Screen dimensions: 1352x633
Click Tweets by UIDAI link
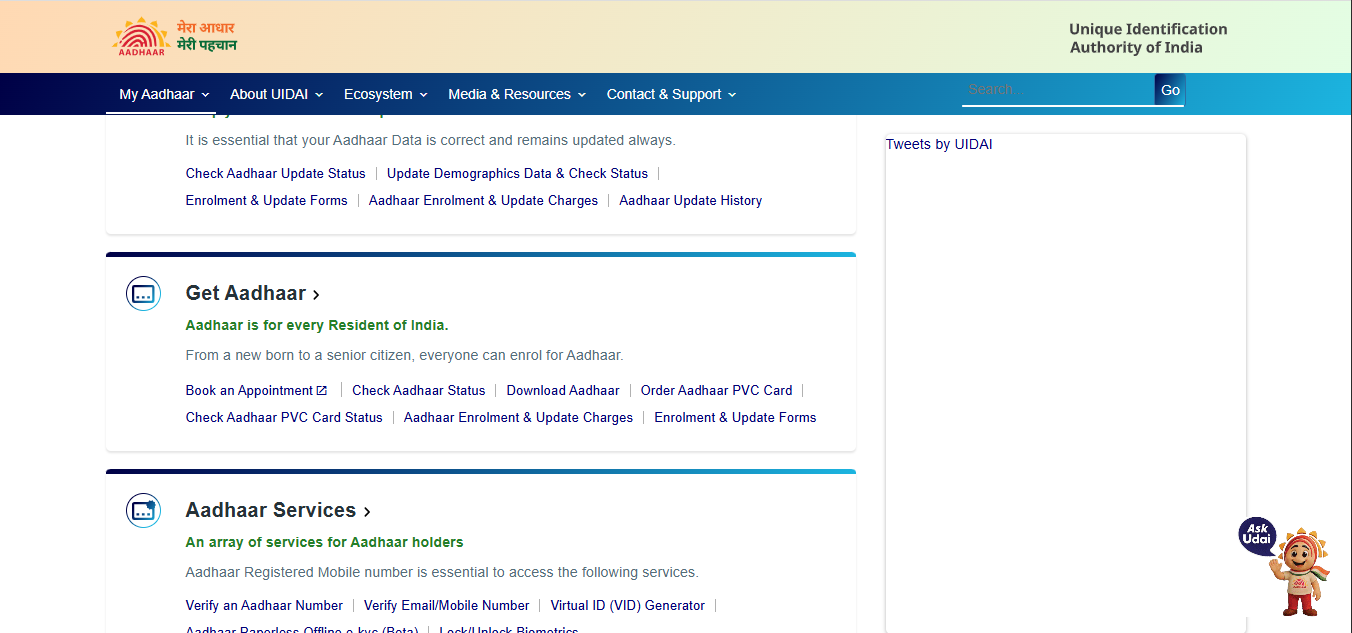939,144
